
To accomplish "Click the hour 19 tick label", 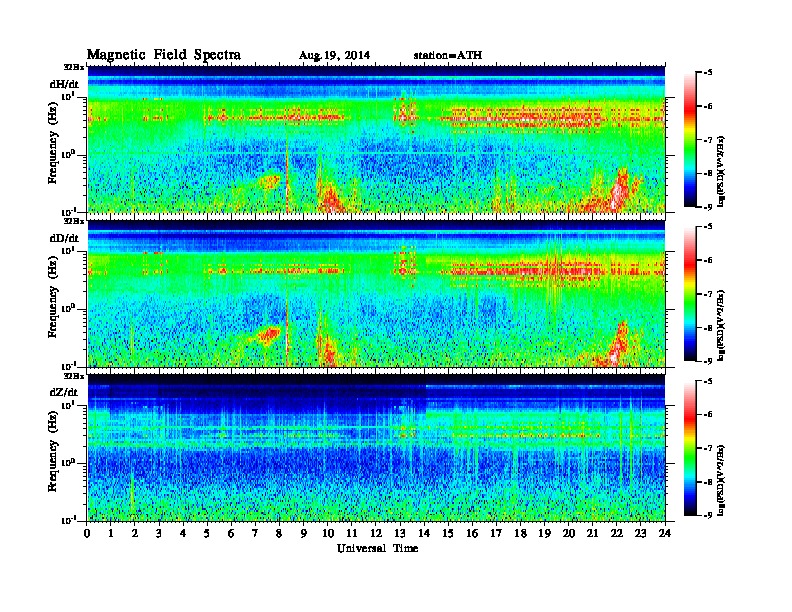I will [x=544, y=533].
